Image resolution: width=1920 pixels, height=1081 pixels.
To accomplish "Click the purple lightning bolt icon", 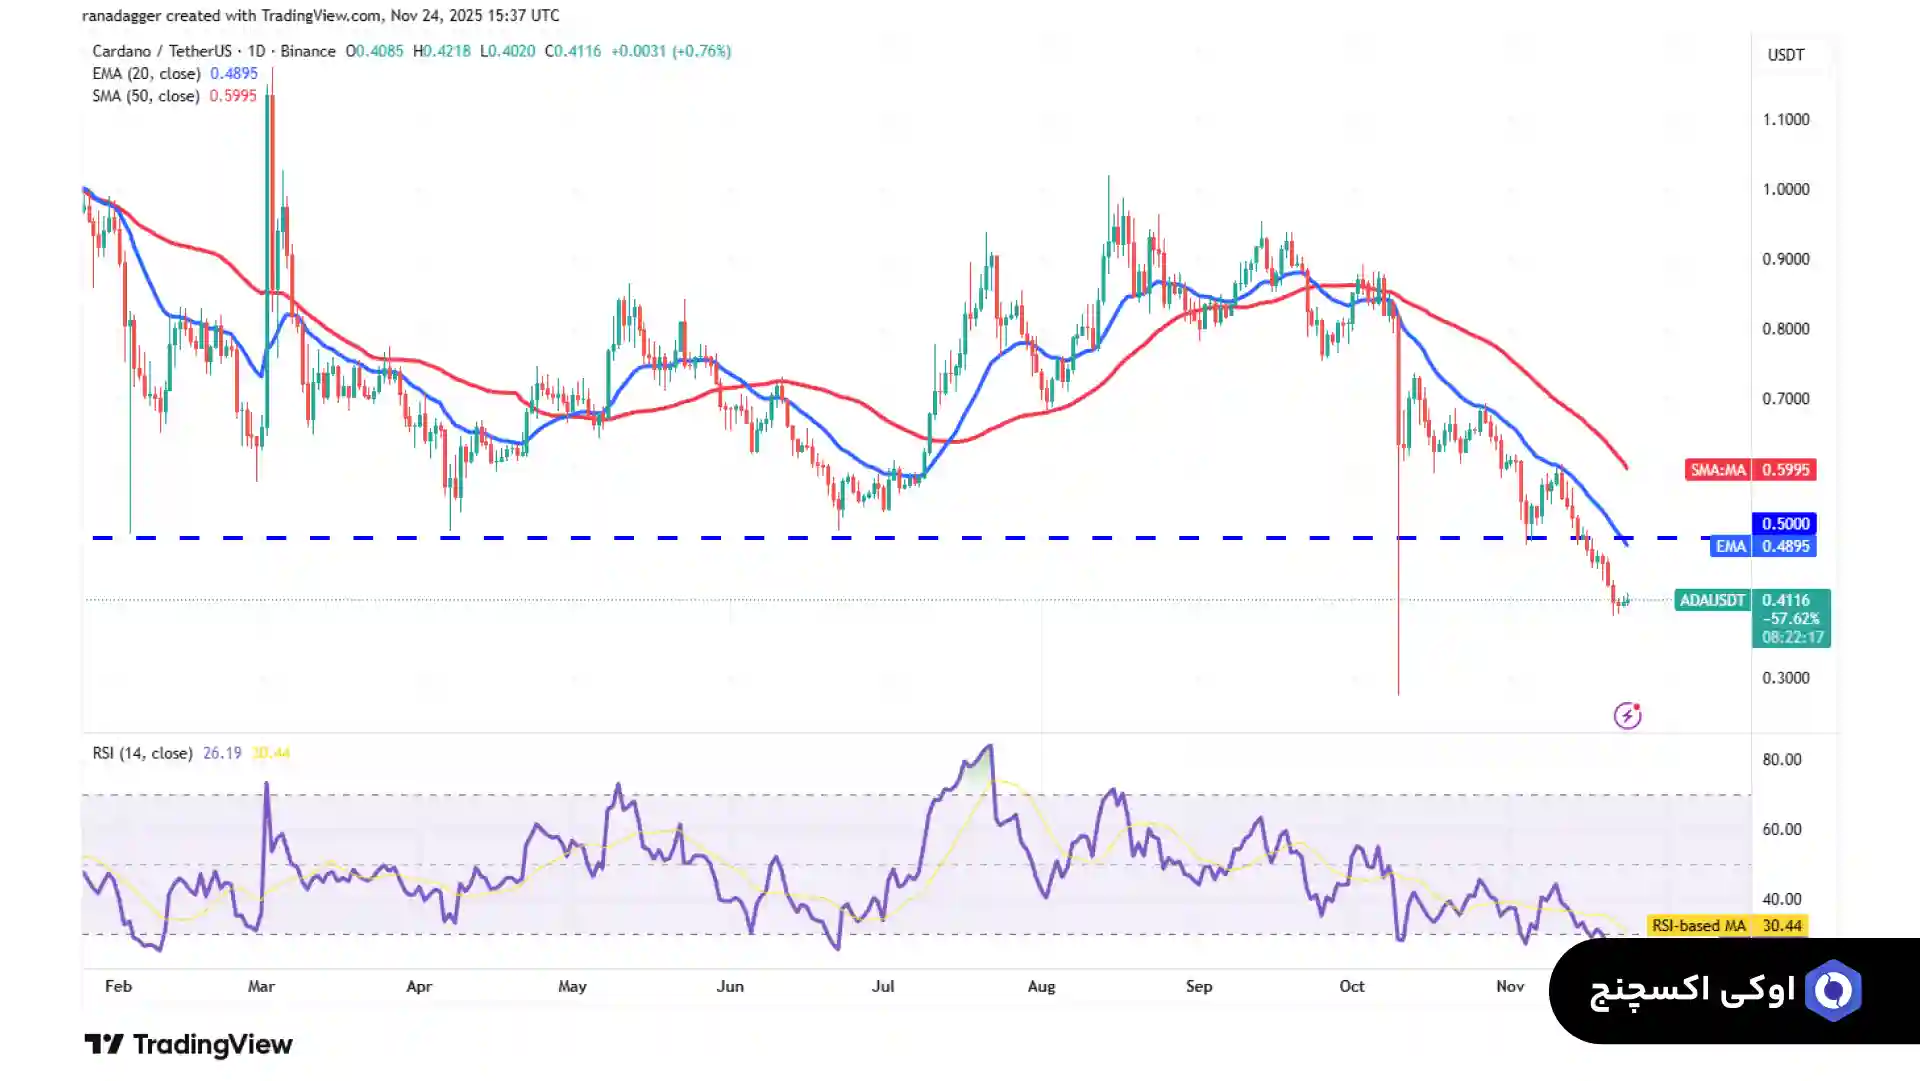I will pyautogui.click(x=1627, y=715).
